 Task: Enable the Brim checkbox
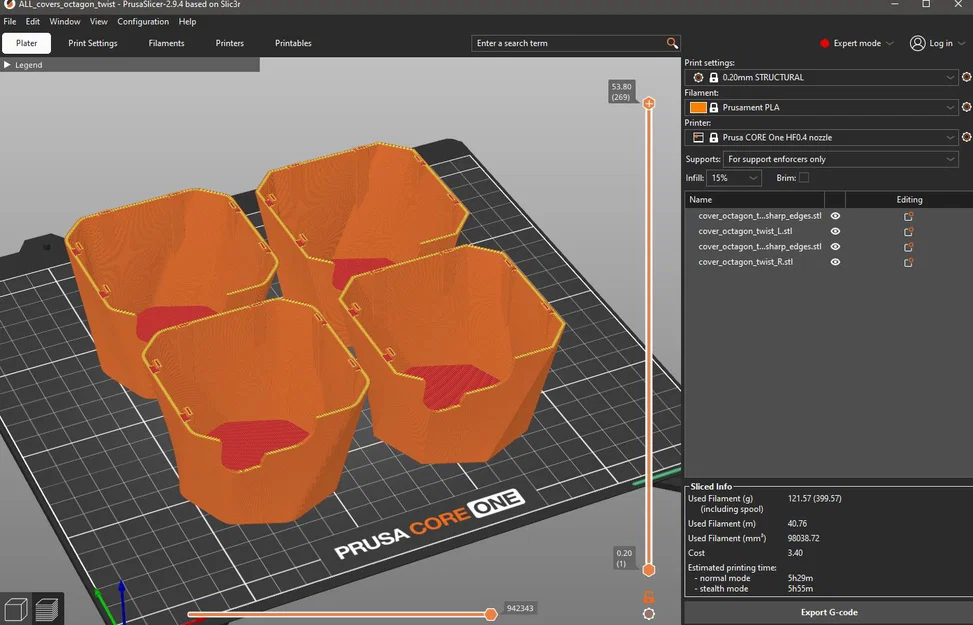pos(804,178)
